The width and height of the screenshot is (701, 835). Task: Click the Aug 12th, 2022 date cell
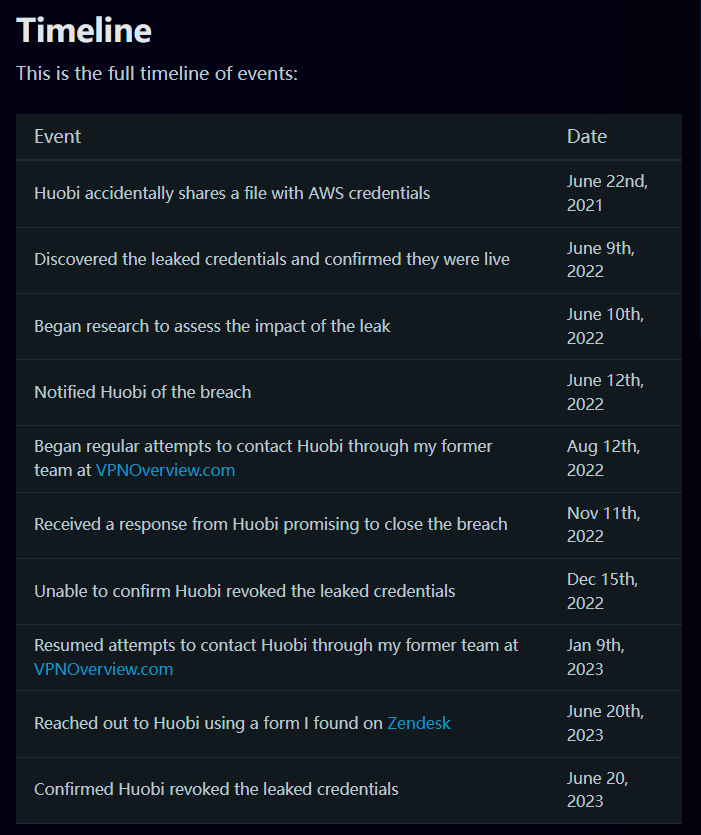pos(604,458)
